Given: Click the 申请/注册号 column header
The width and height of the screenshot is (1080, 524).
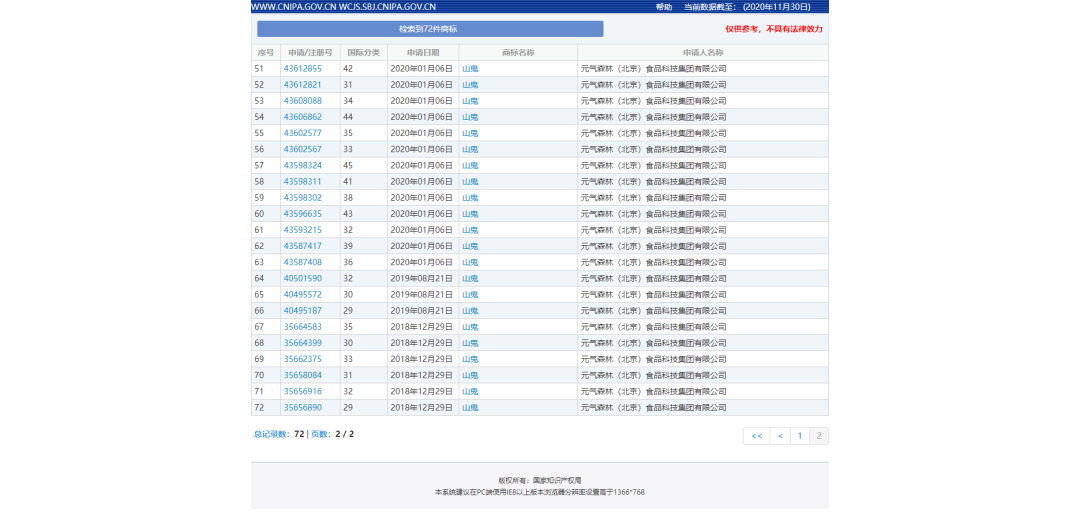Looking at the screenshot, I should pyautogui.click(x=309, y=52).
